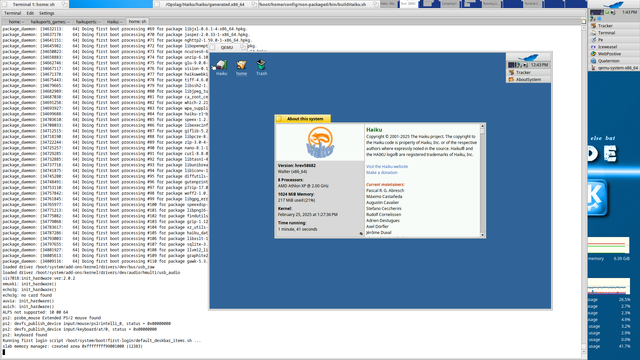Image resolution: width=640 pixels, height=360 pixels.
Task: Click the 12:43 PM clock in guest Deskbar
Action: click(x=540, y=65)
